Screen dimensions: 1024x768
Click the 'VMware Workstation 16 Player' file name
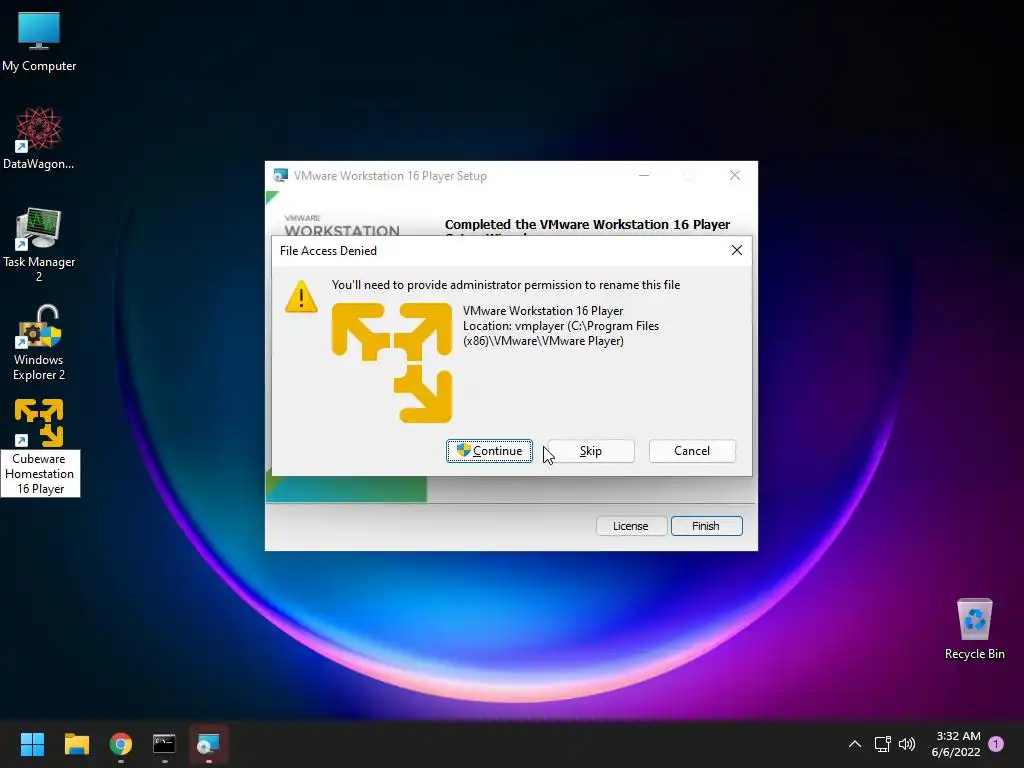click(x=543, y=311)
